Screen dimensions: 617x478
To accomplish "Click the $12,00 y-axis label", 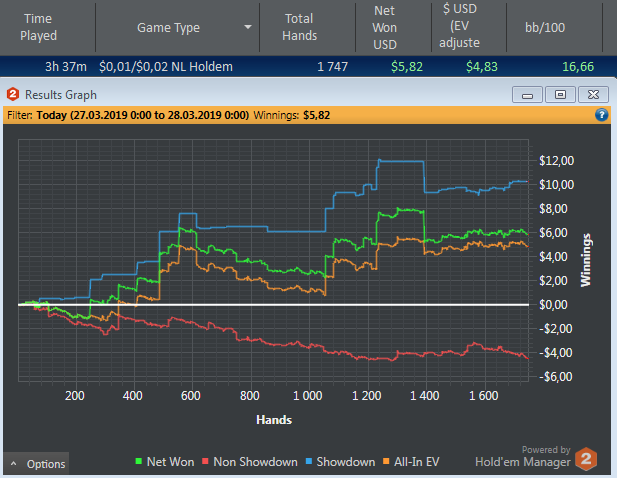I will coord(556,161).
